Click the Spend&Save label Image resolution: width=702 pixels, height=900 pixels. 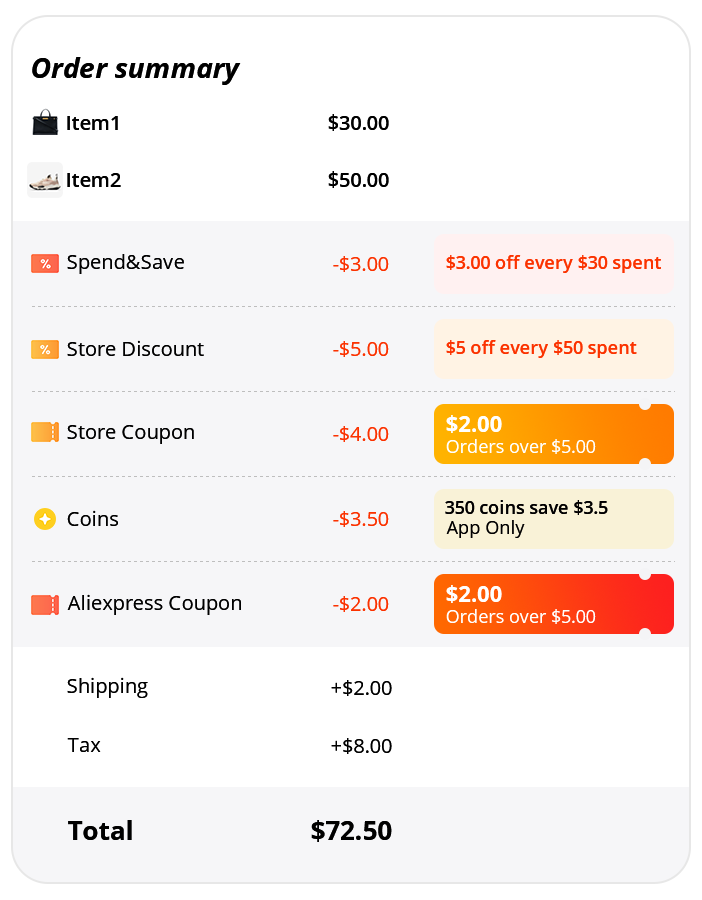pyautogui.click(x=125, y=263)
